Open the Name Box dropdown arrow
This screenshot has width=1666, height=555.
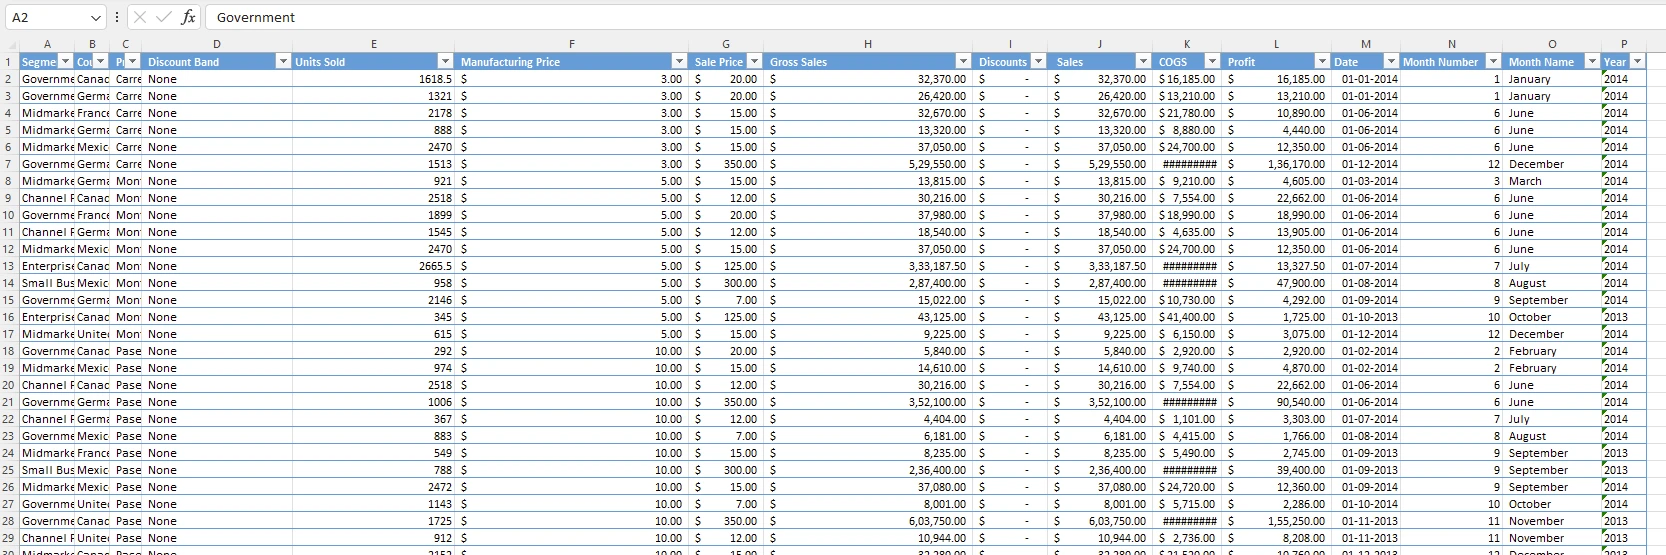95,18
